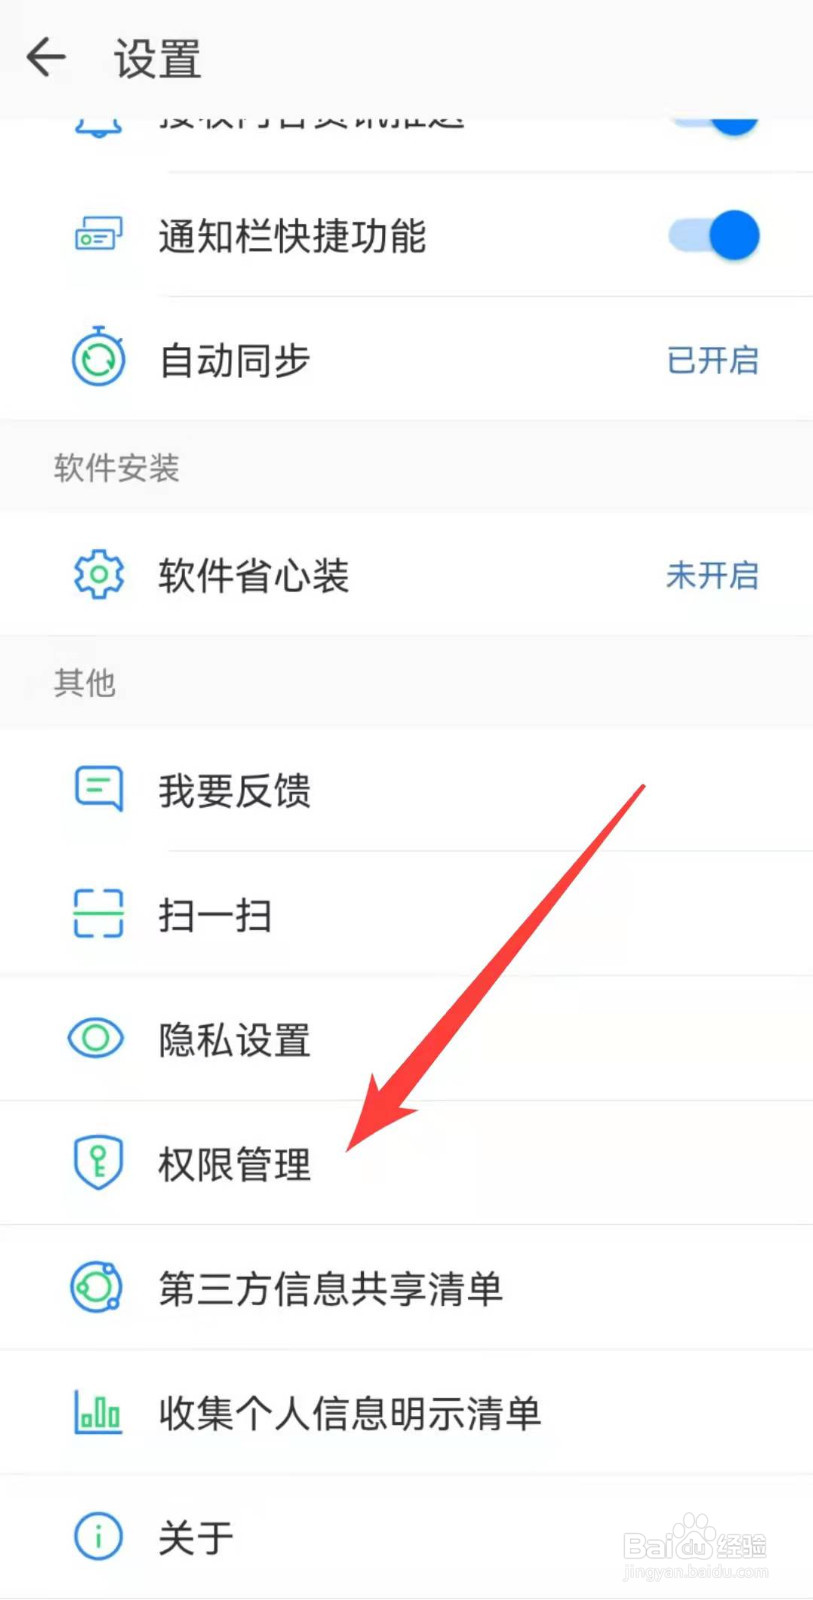Image resolution: width=813 pixels, height=1600 pixels.
Task: Tap the eye icon for 隐私设置
Action: coord(96,1038)
